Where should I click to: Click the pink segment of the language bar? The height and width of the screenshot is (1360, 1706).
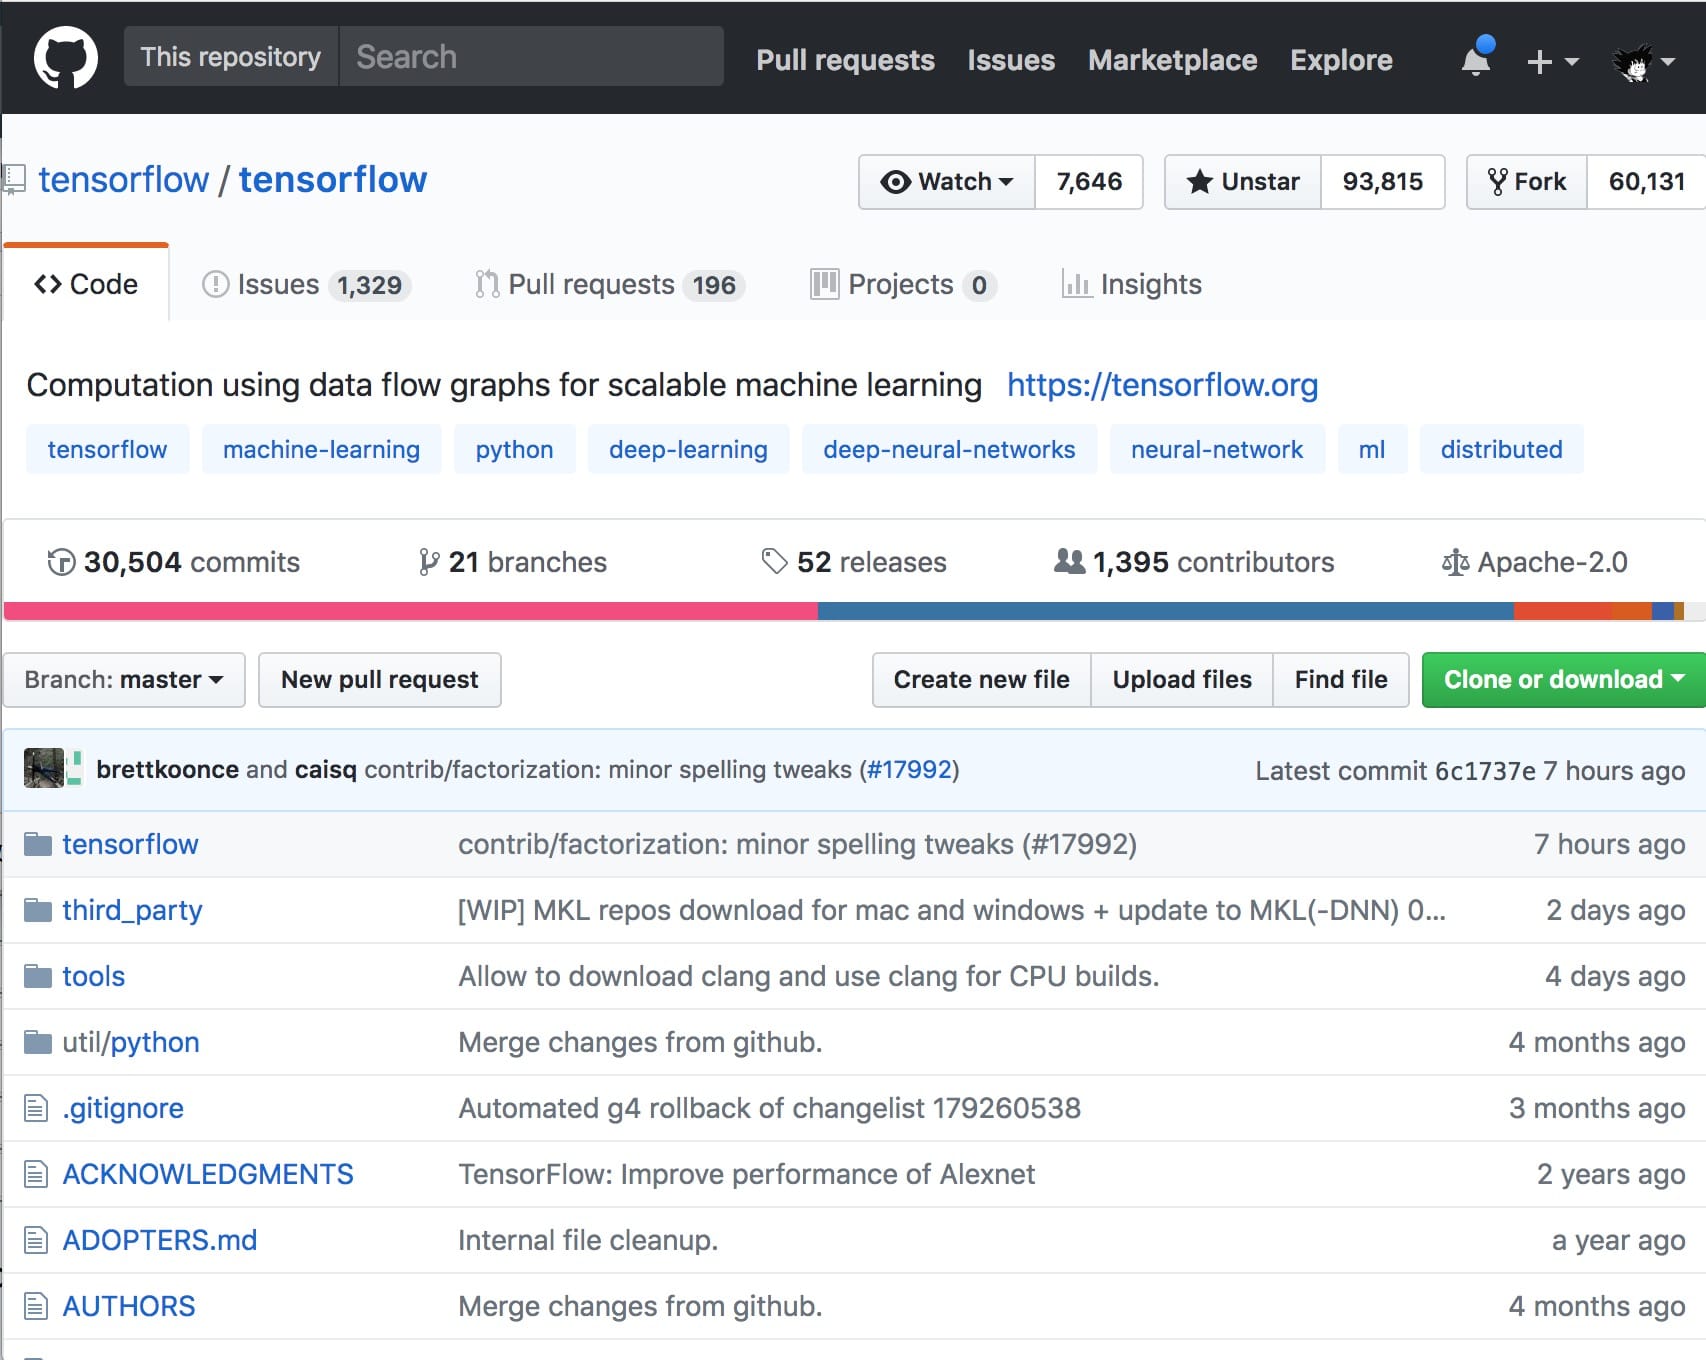(411, 611)
